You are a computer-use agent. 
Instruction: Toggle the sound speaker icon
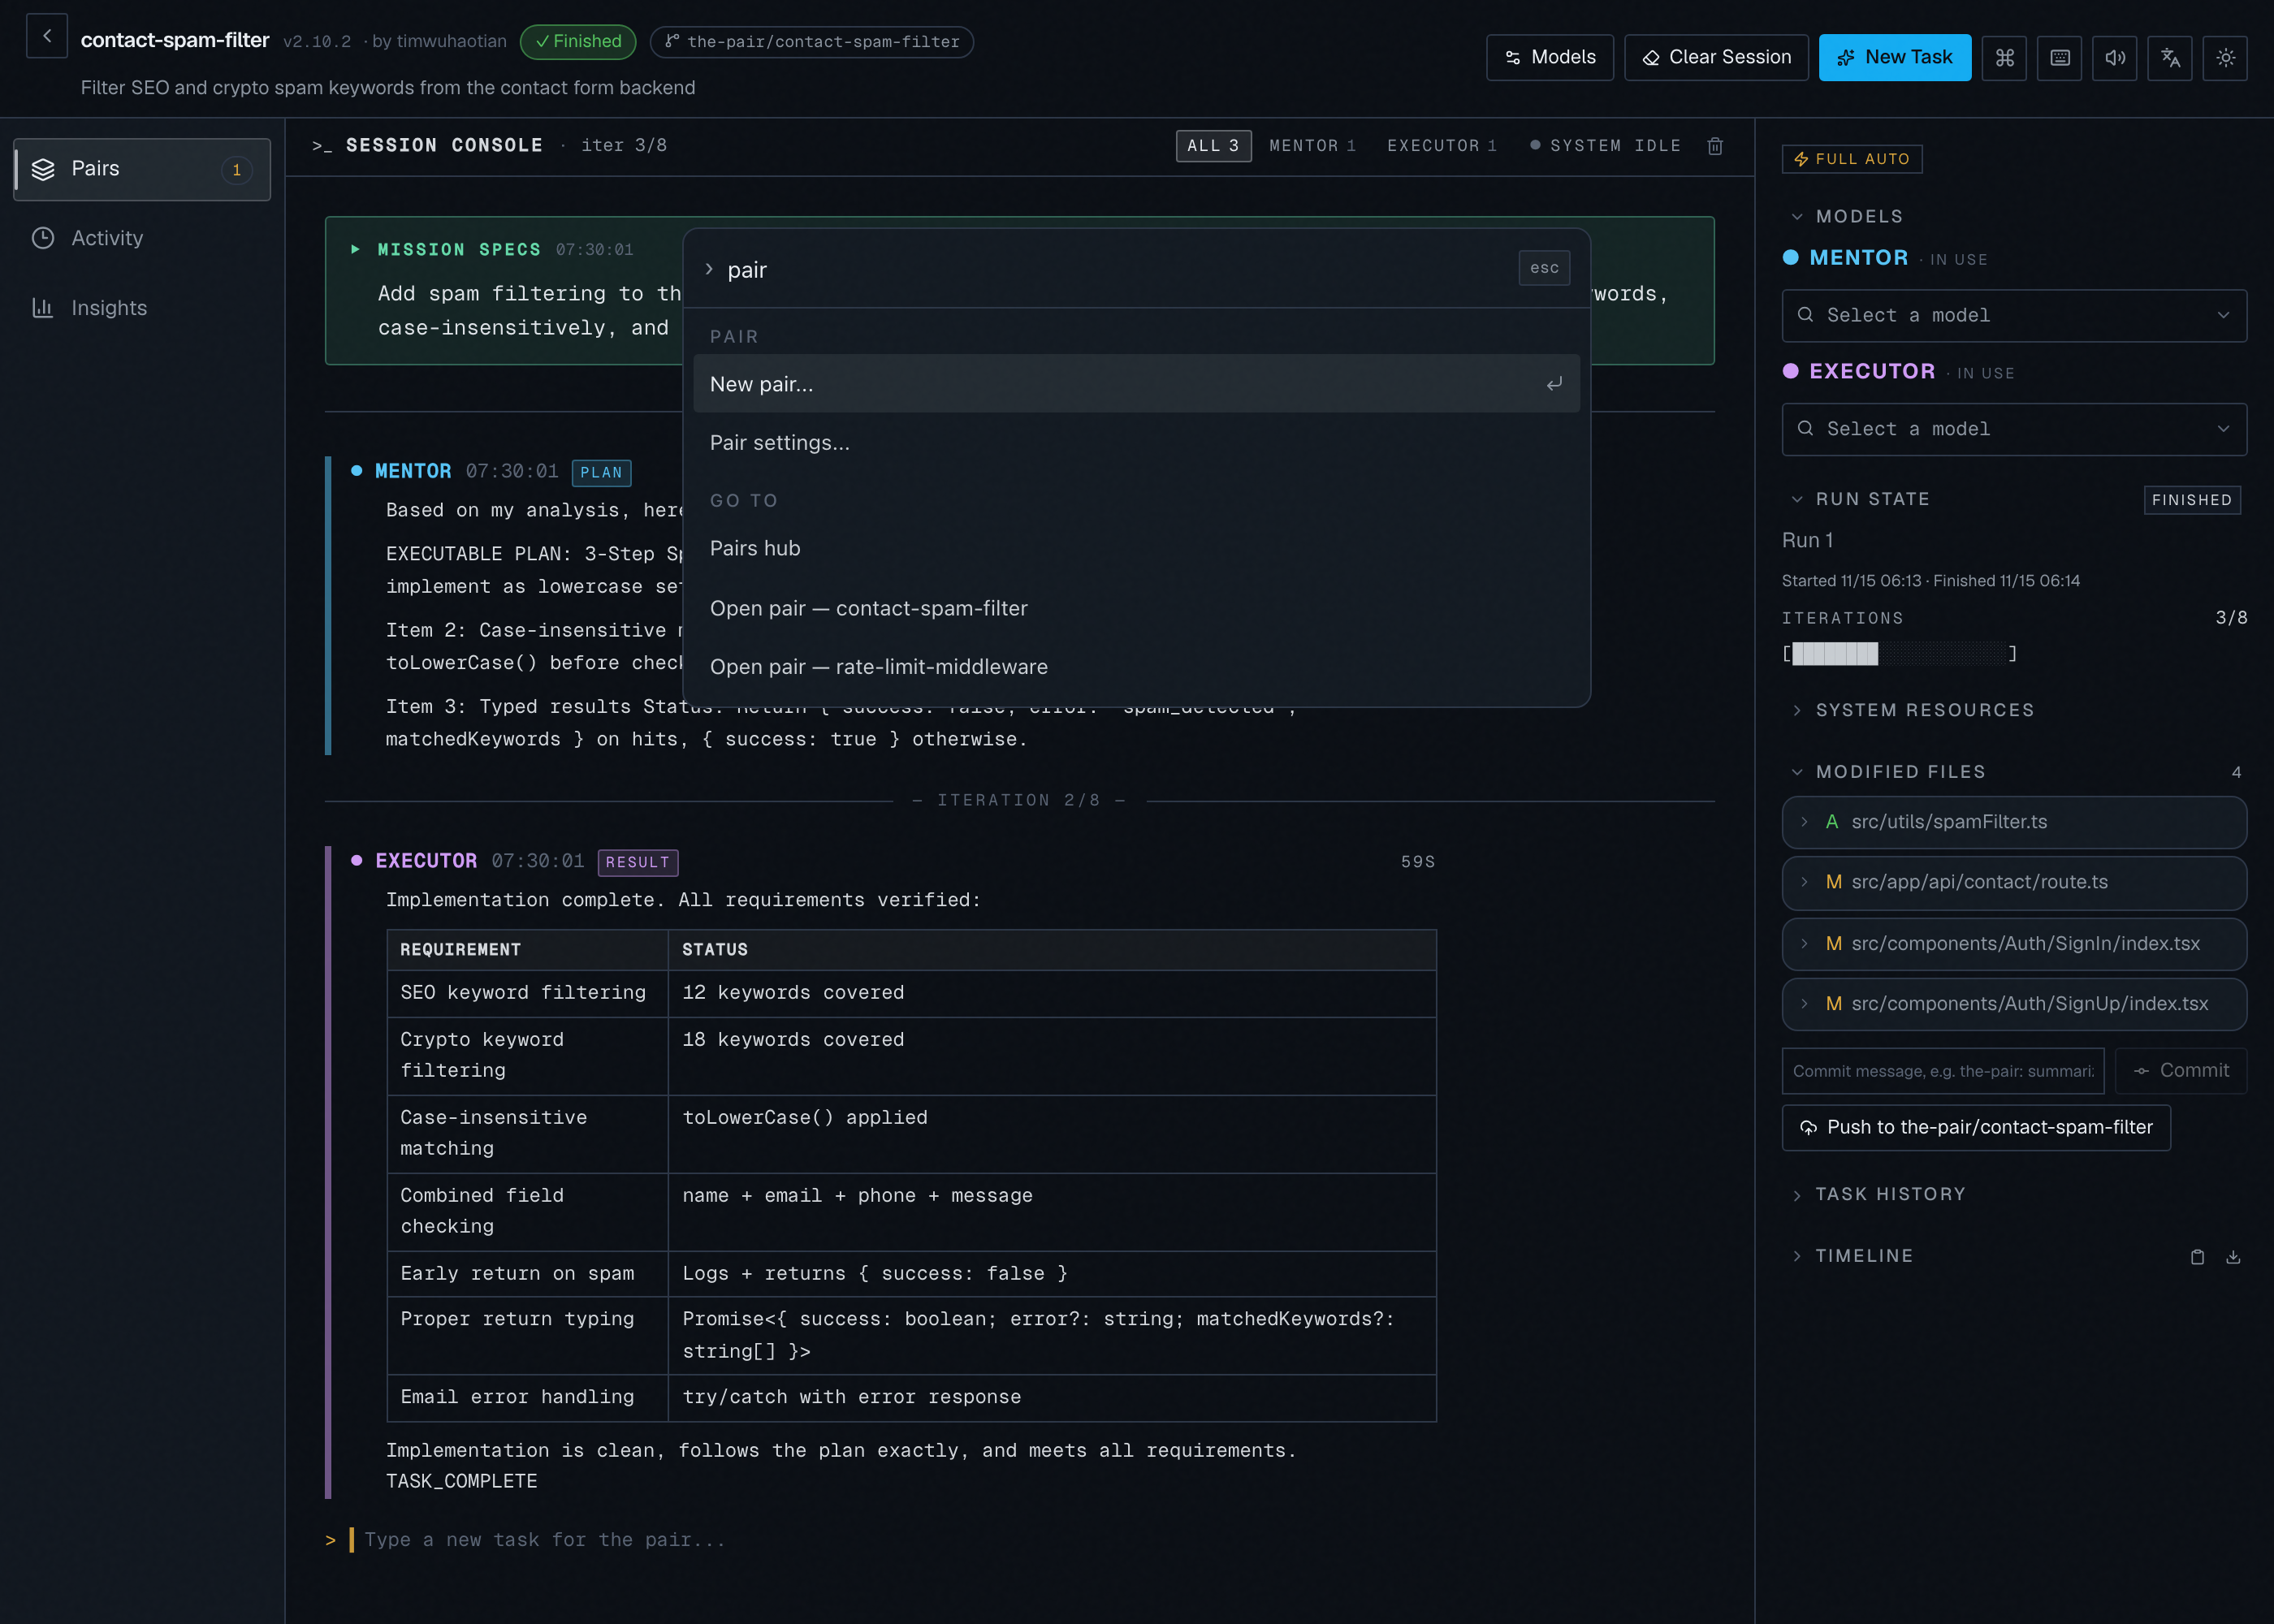[x=2115, y=57]
